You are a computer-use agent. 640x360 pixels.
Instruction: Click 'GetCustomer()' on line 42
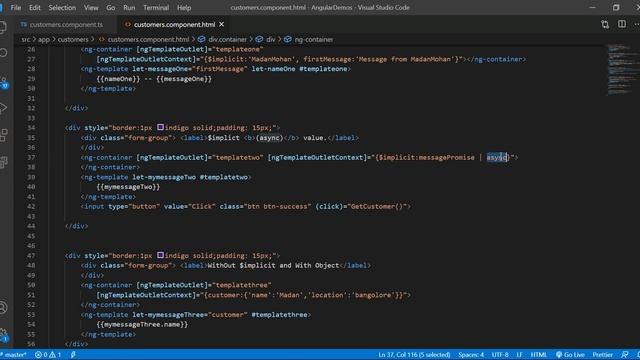coord(378,207)
